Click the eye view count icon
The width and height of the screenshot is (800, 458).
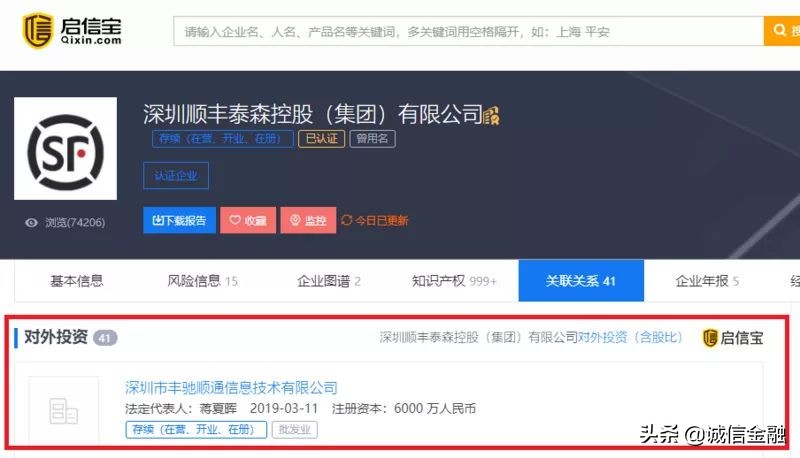coord(32,223)
